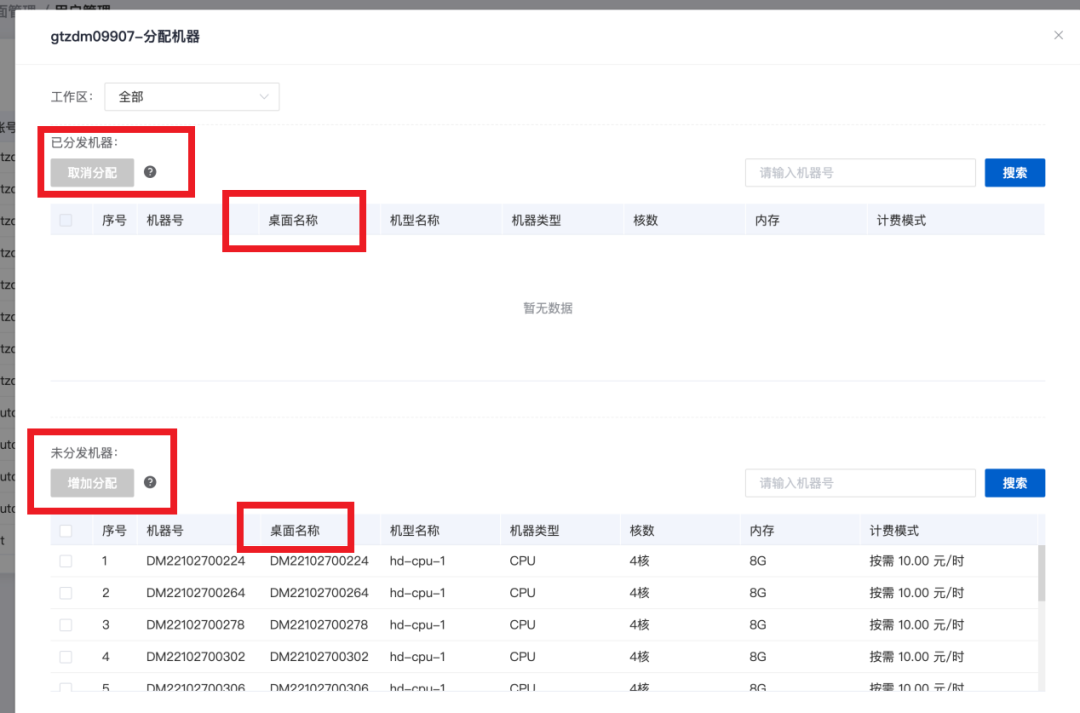Select checkbox for machine DM22102700264
Viewport: 1080px width, 713px height.
point(66,593)
